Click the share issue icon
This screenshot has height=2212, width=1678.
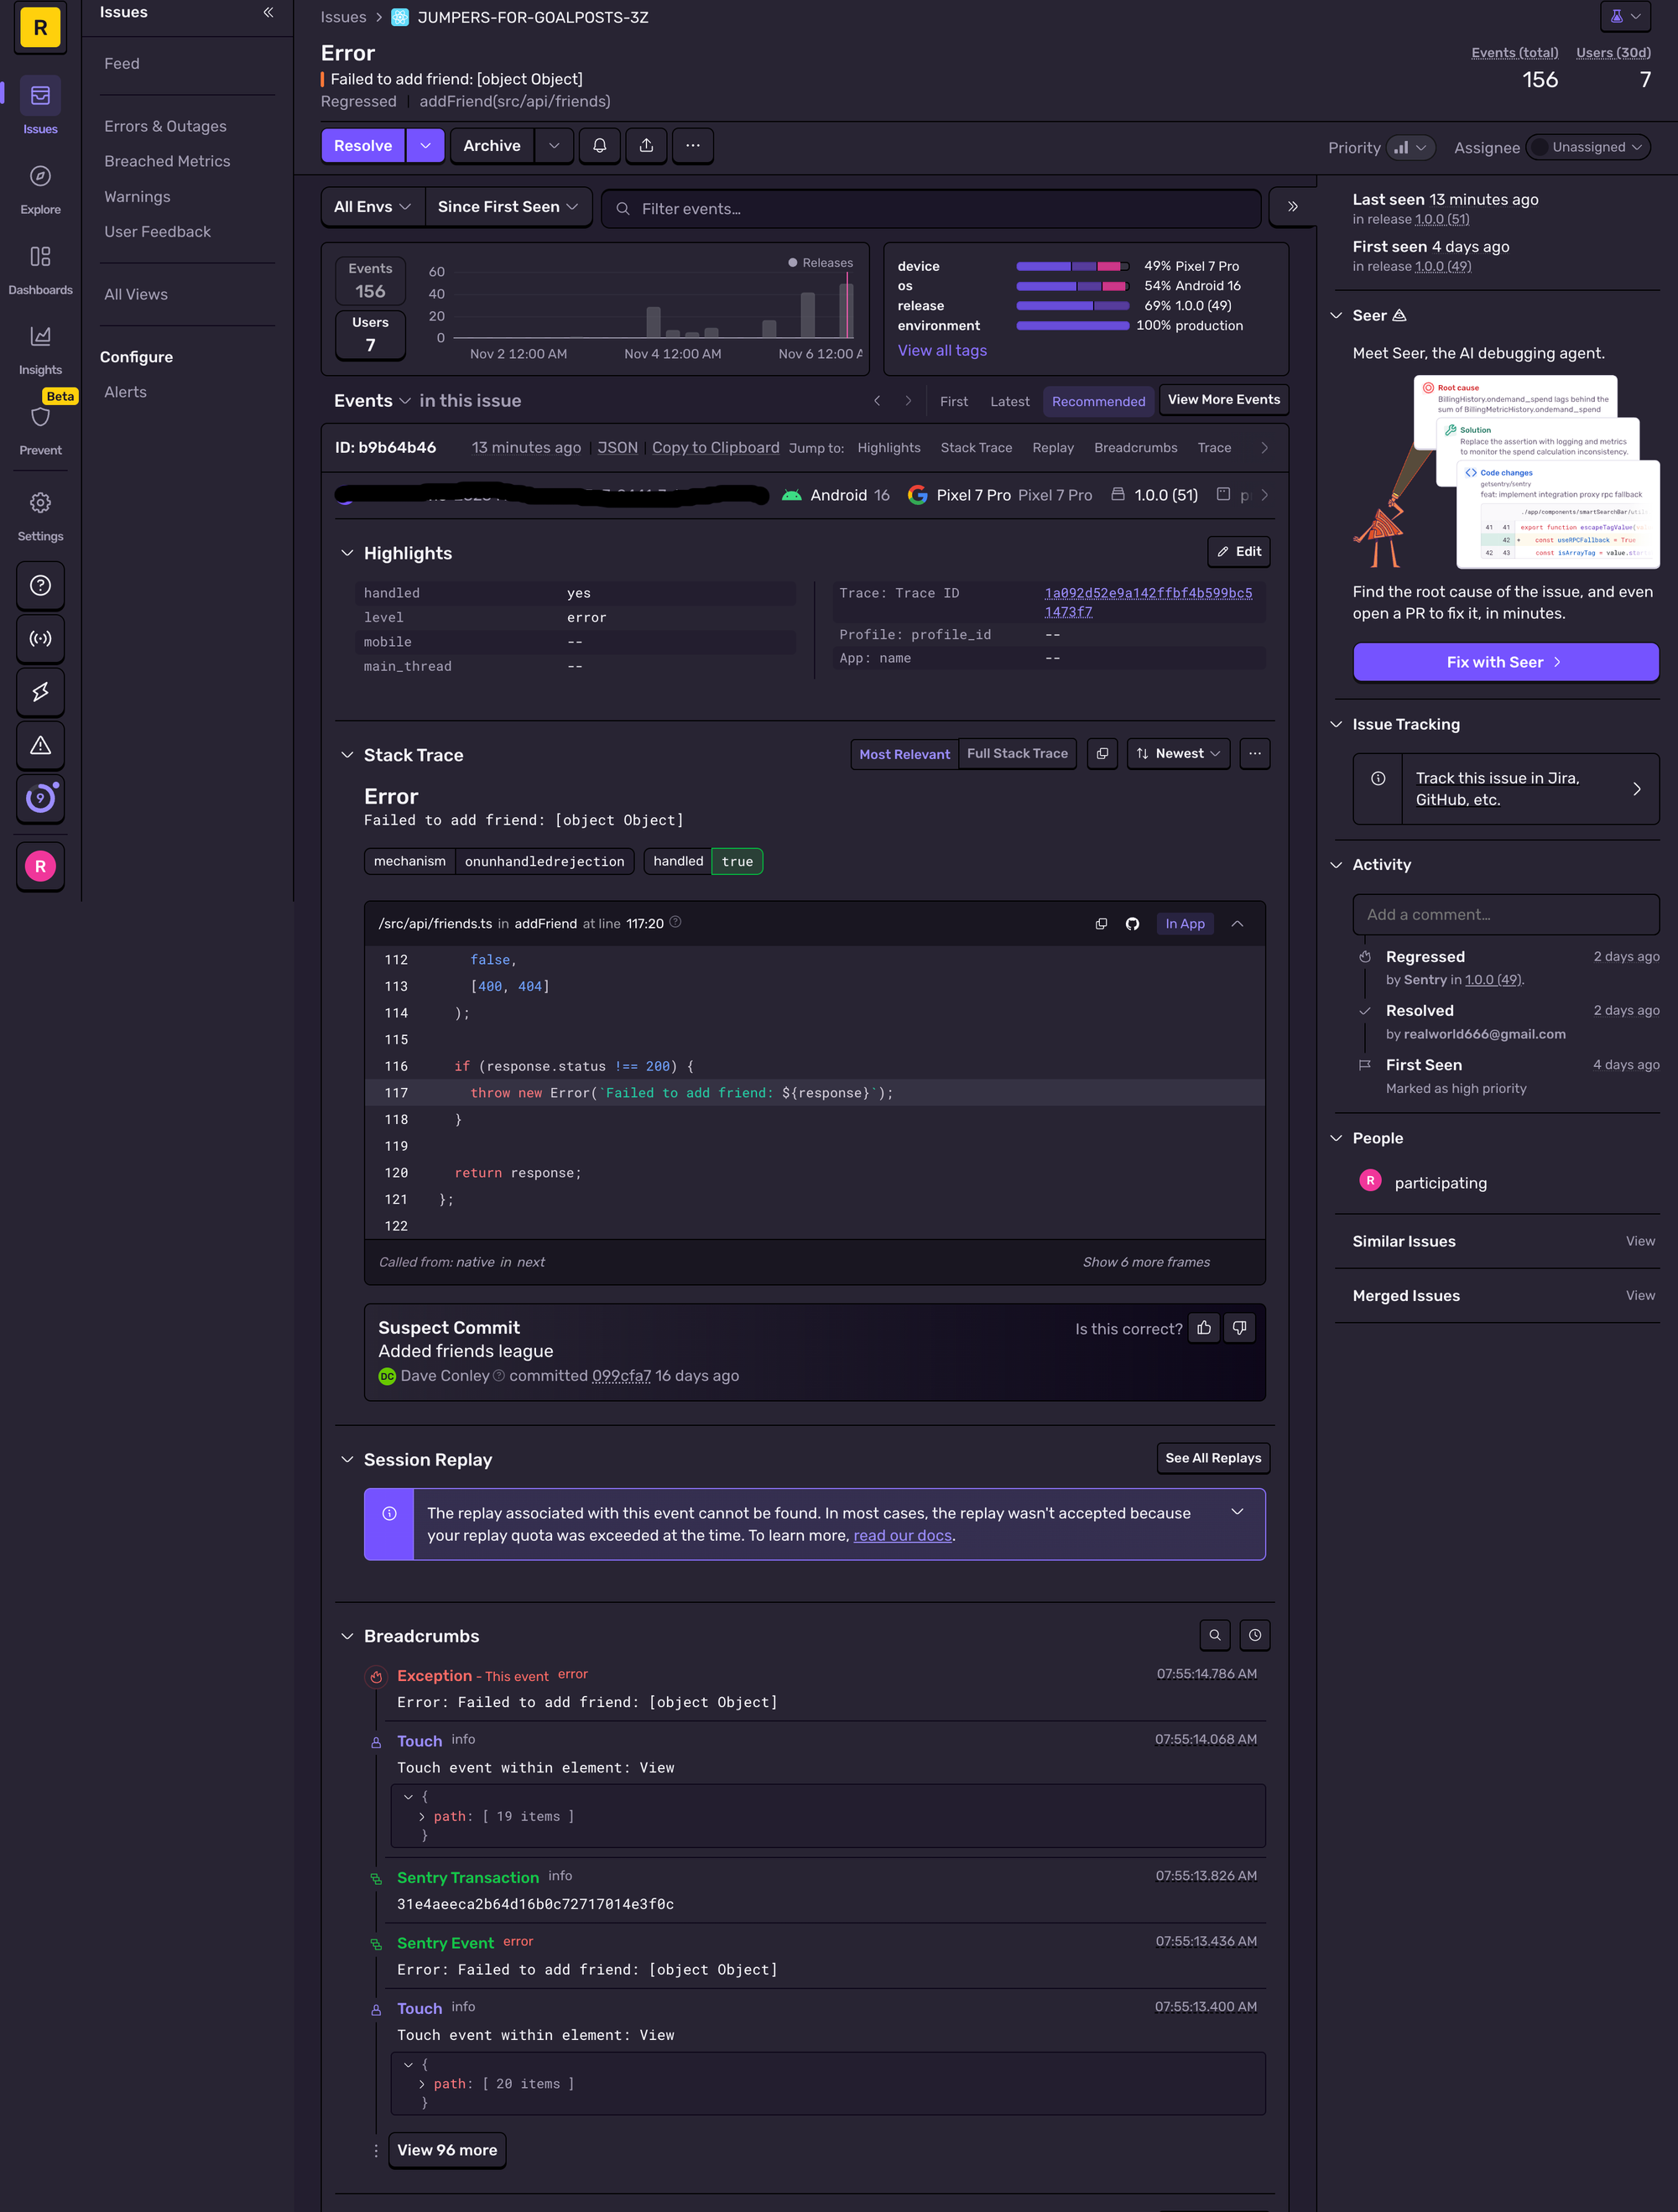tap(646, 146)
